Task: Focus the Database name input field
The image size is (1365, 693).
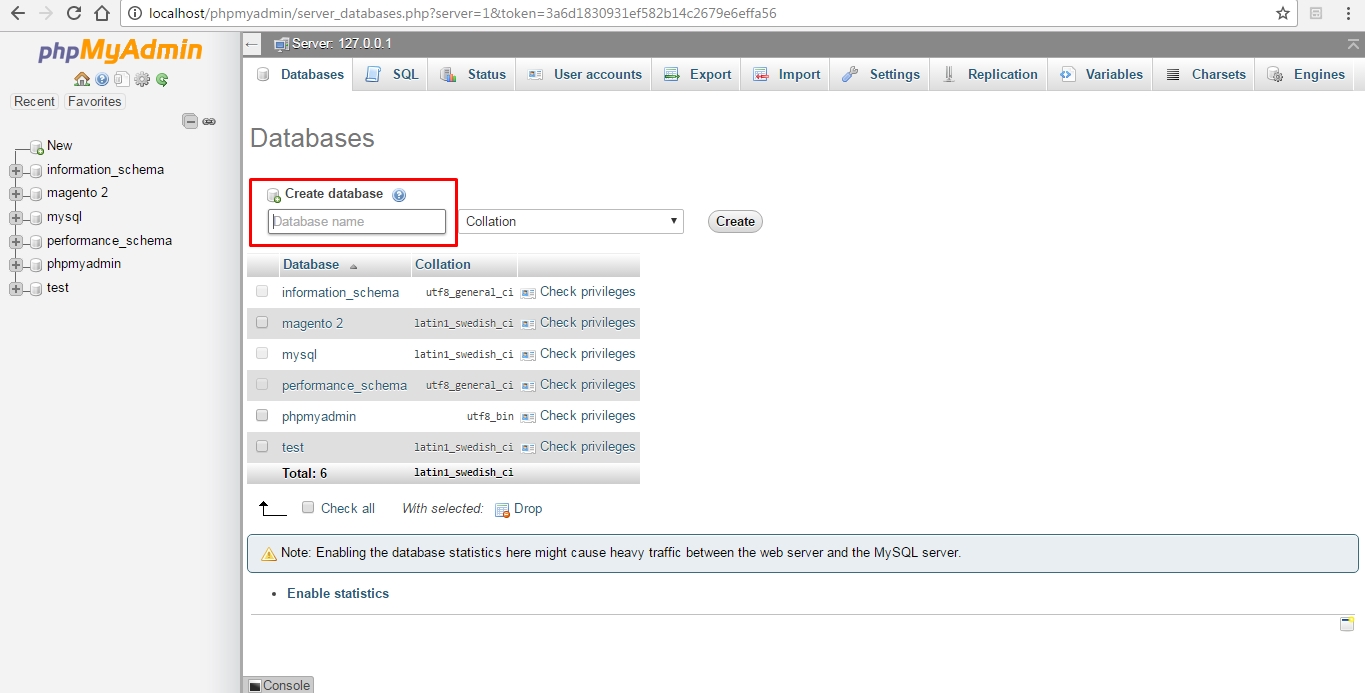Action: click(x=357, y=221)
